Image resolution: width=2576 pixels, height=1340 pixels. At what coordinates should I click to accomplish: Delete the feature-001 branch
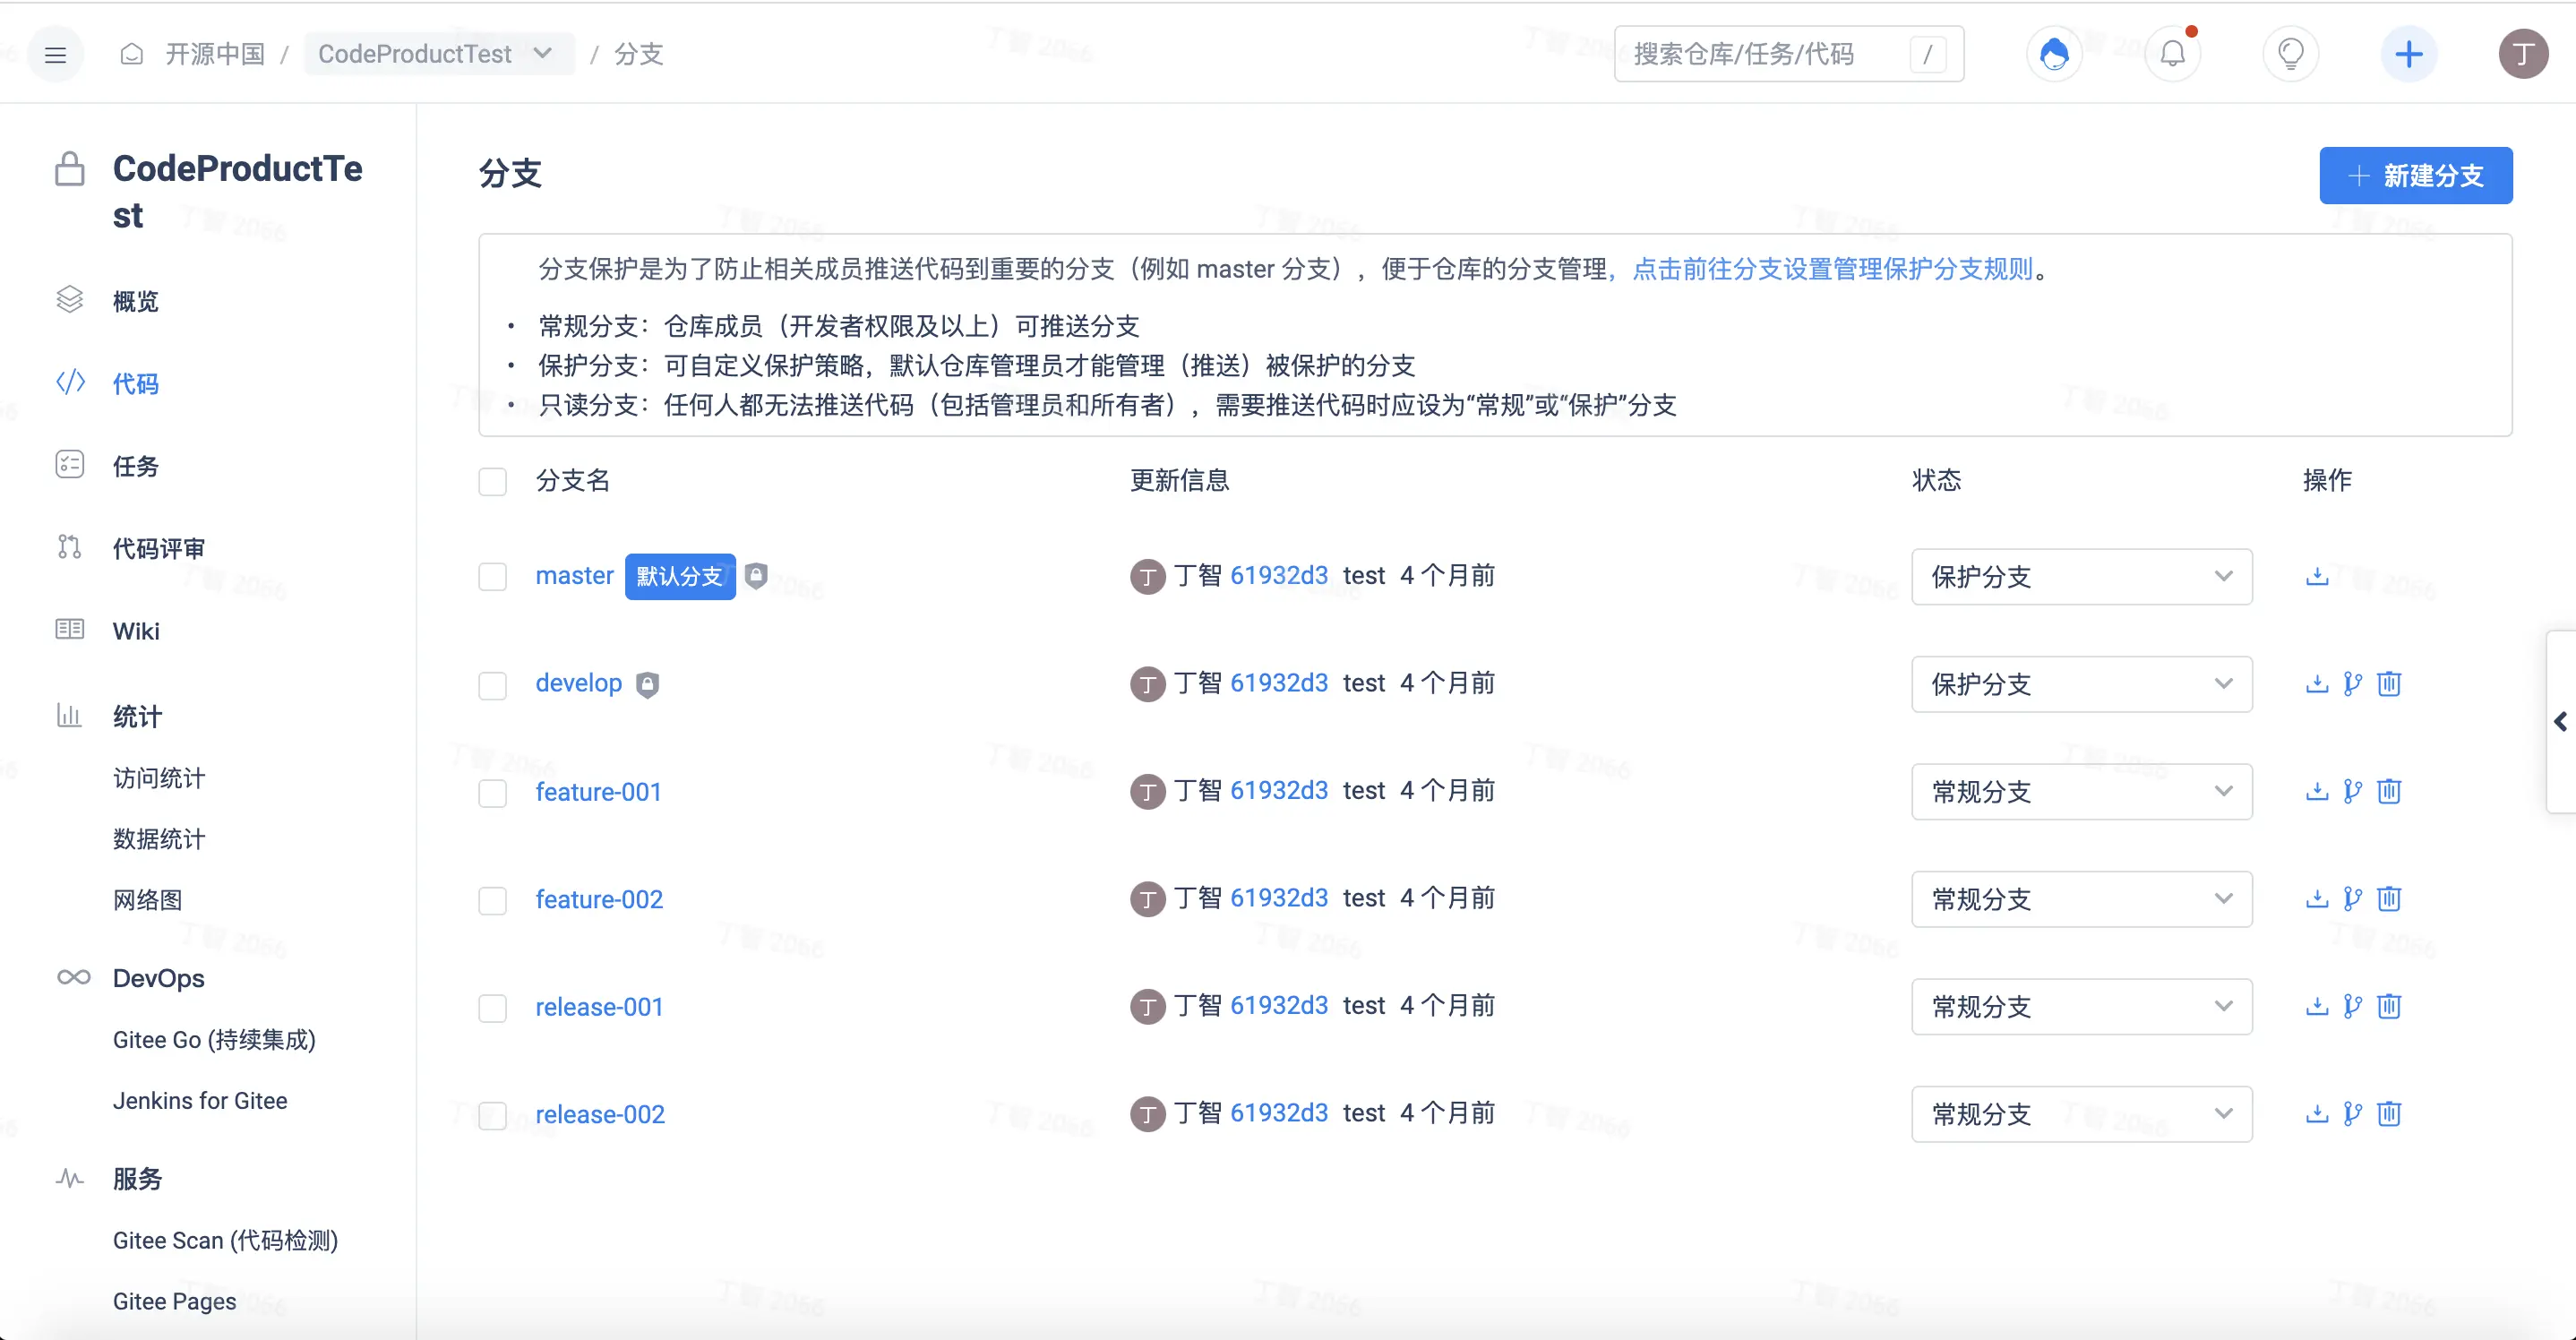[x=2389, y=792]
